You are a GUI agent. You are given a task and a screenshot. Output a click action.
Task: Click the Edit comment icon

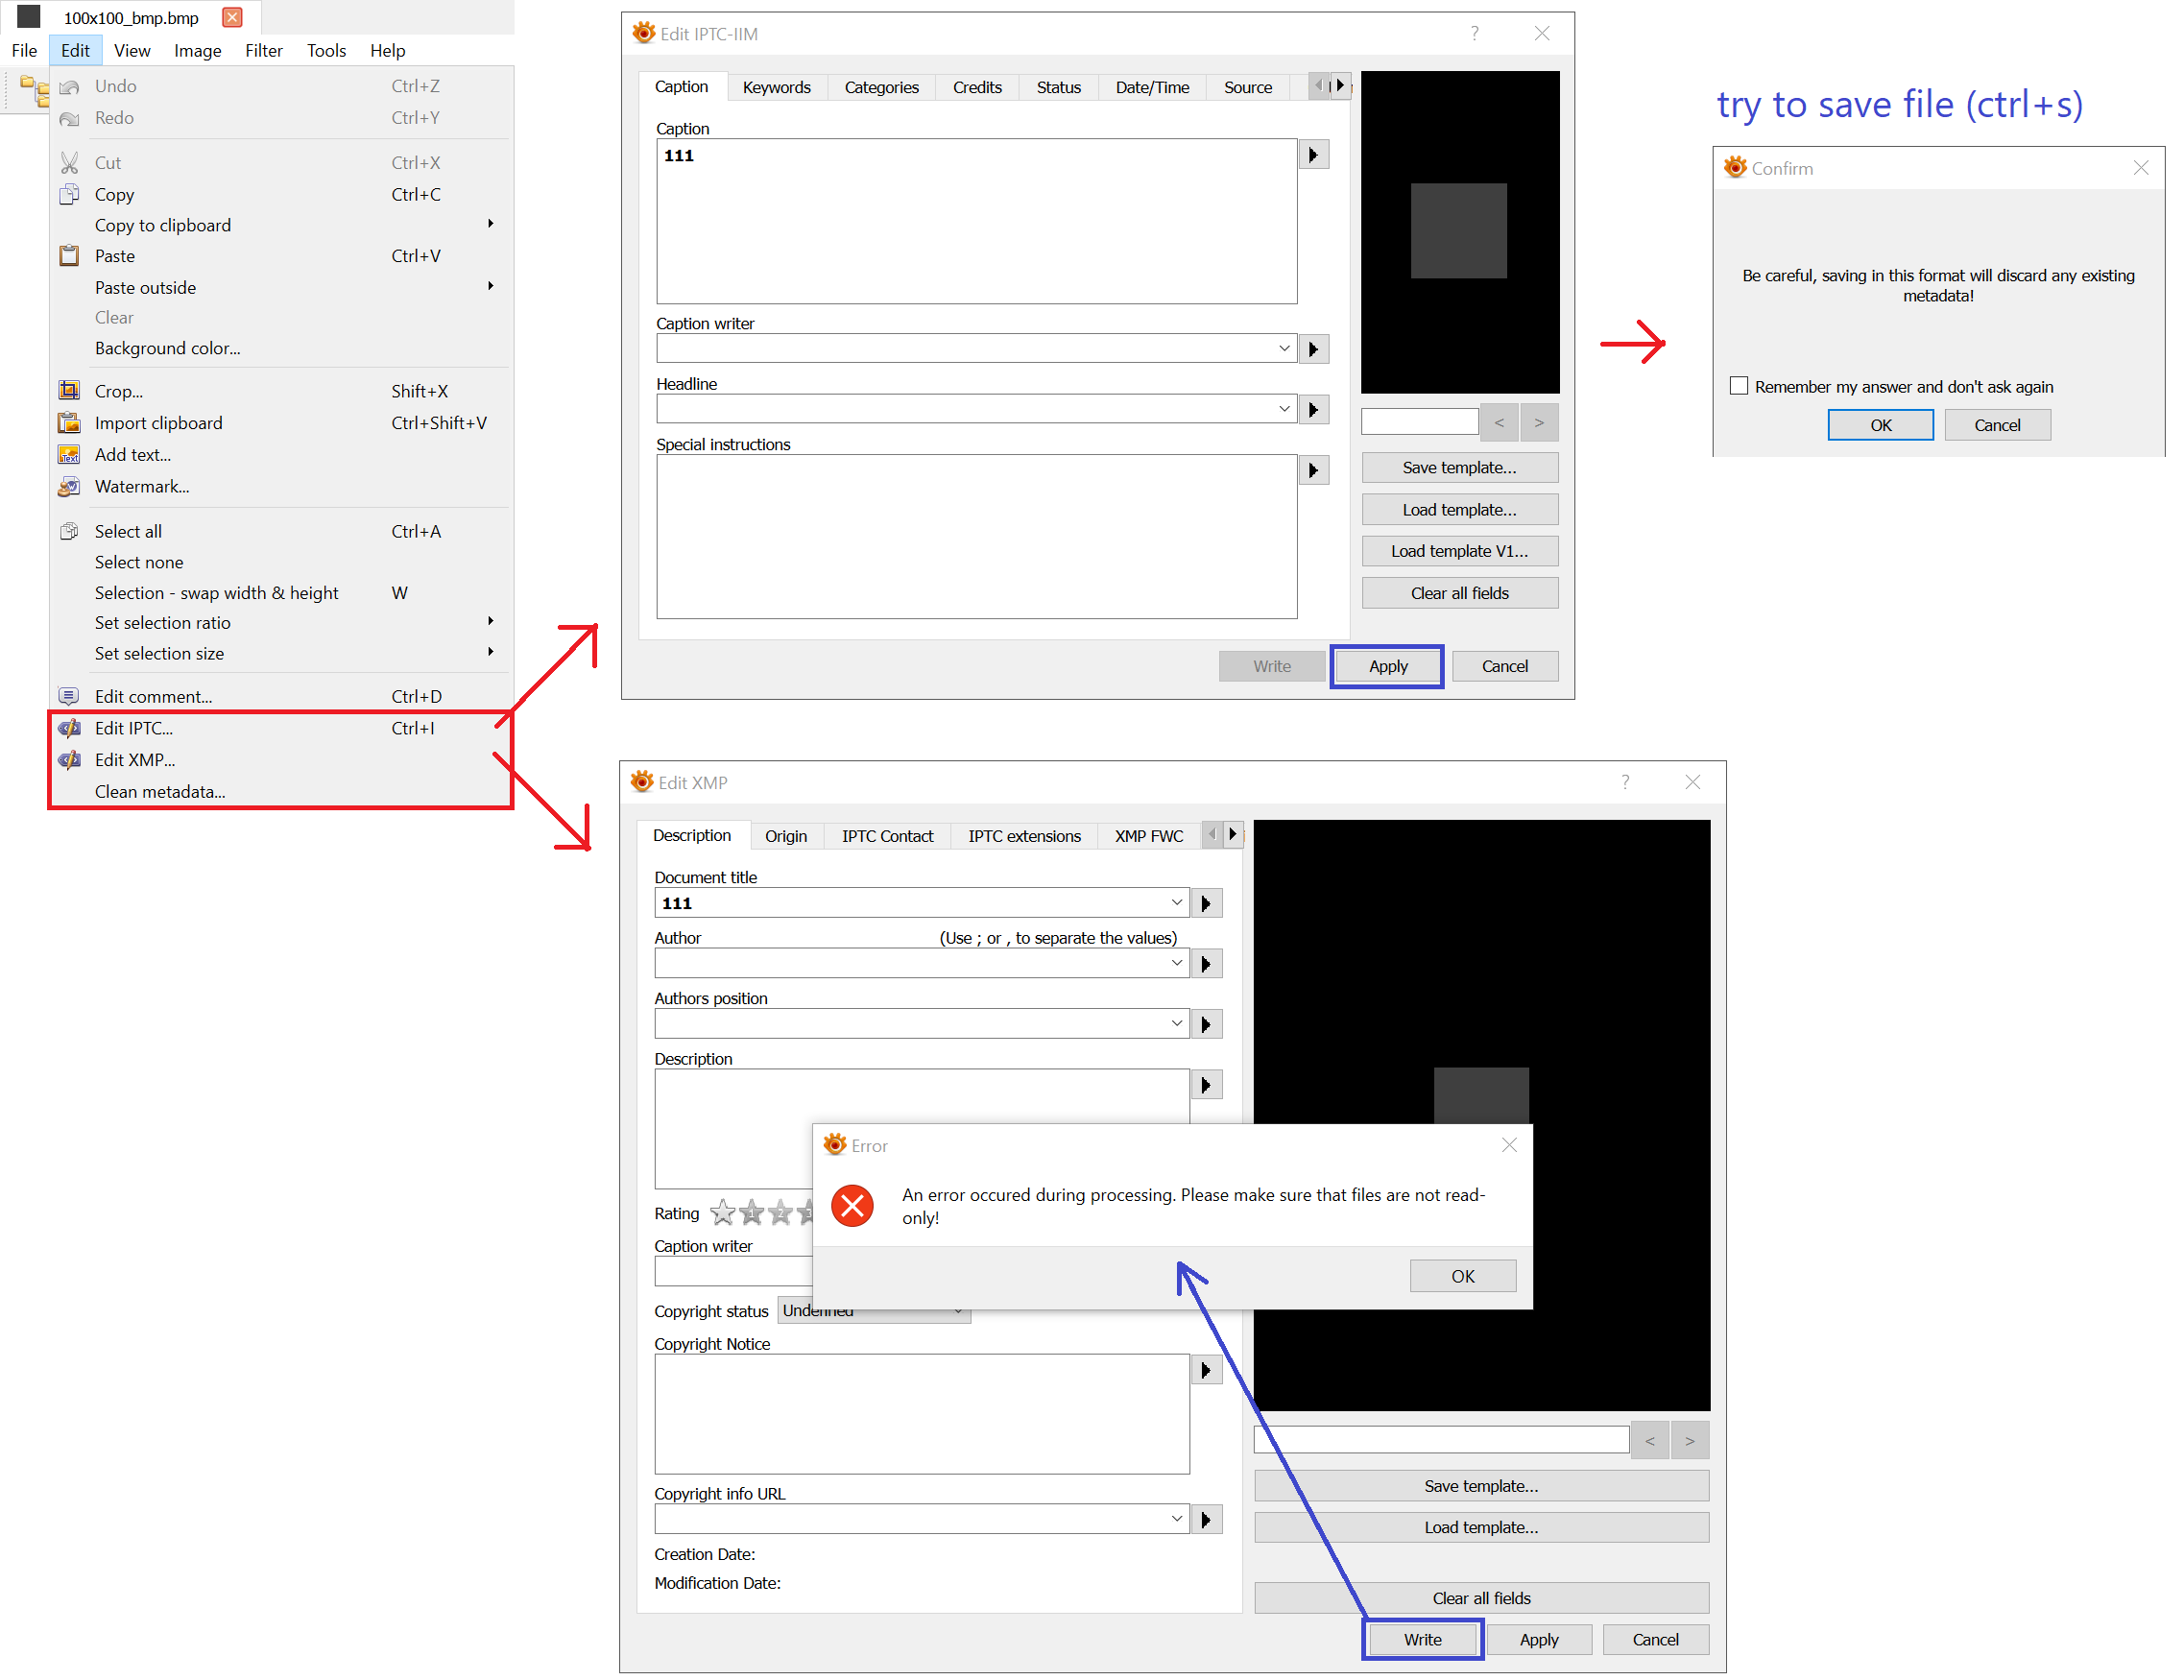click(69, 696)
